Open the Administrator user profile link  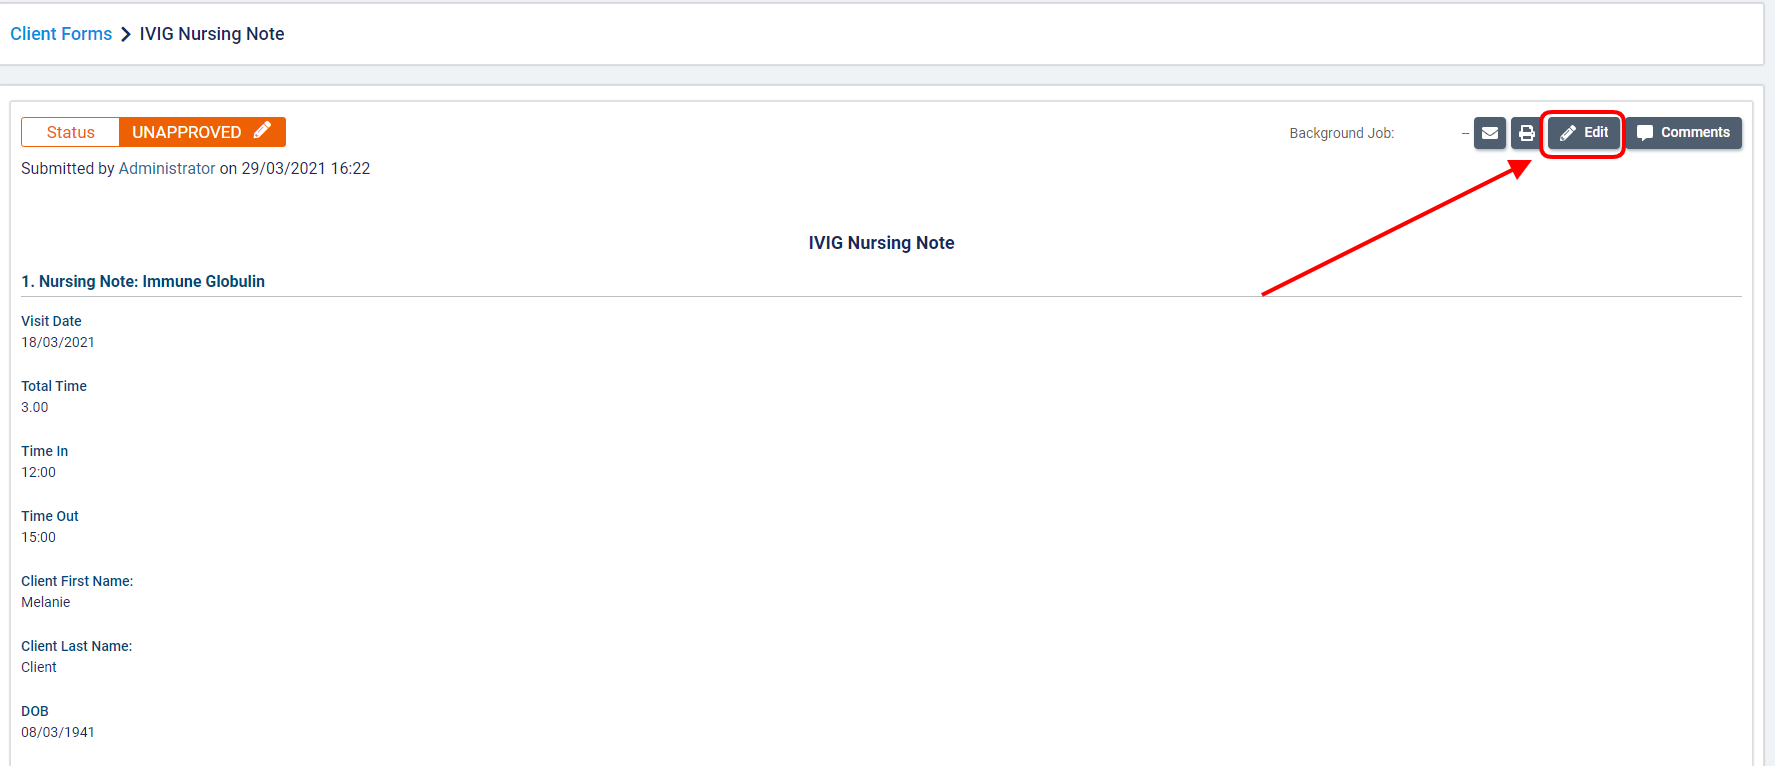pos(167,169)
